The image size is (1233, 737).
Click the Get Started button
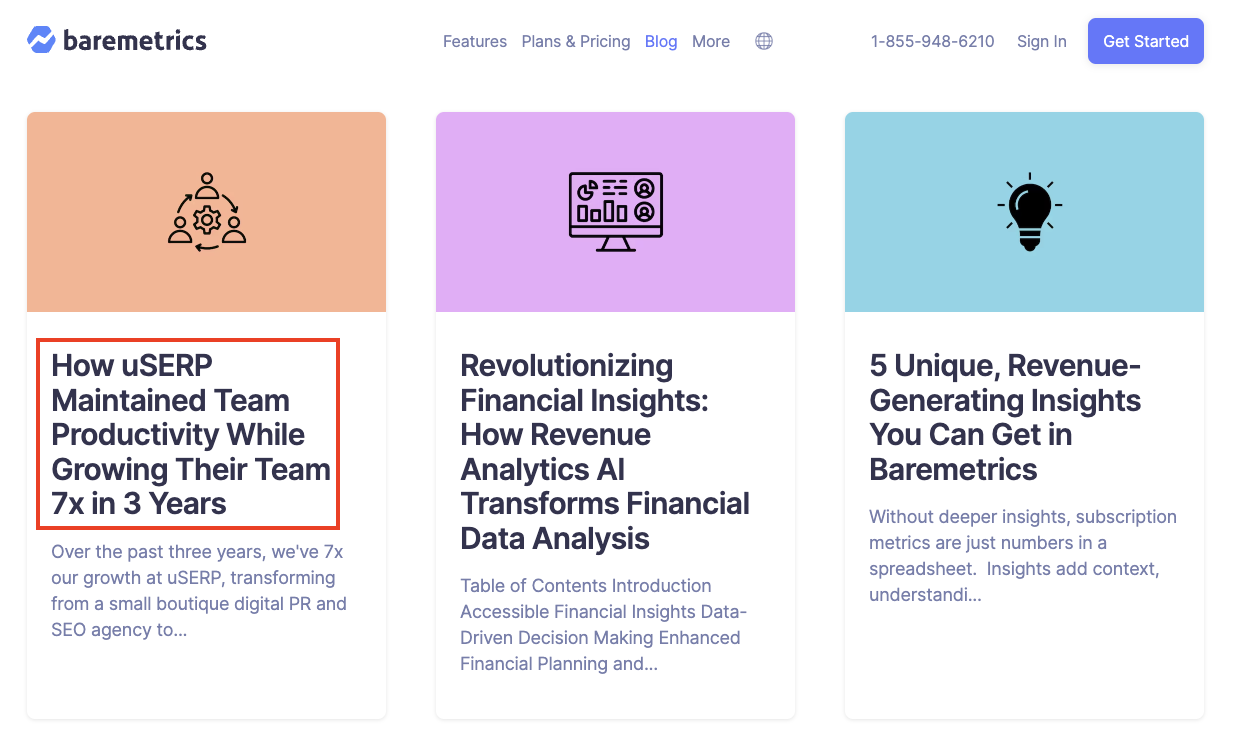pos(1146,41)
